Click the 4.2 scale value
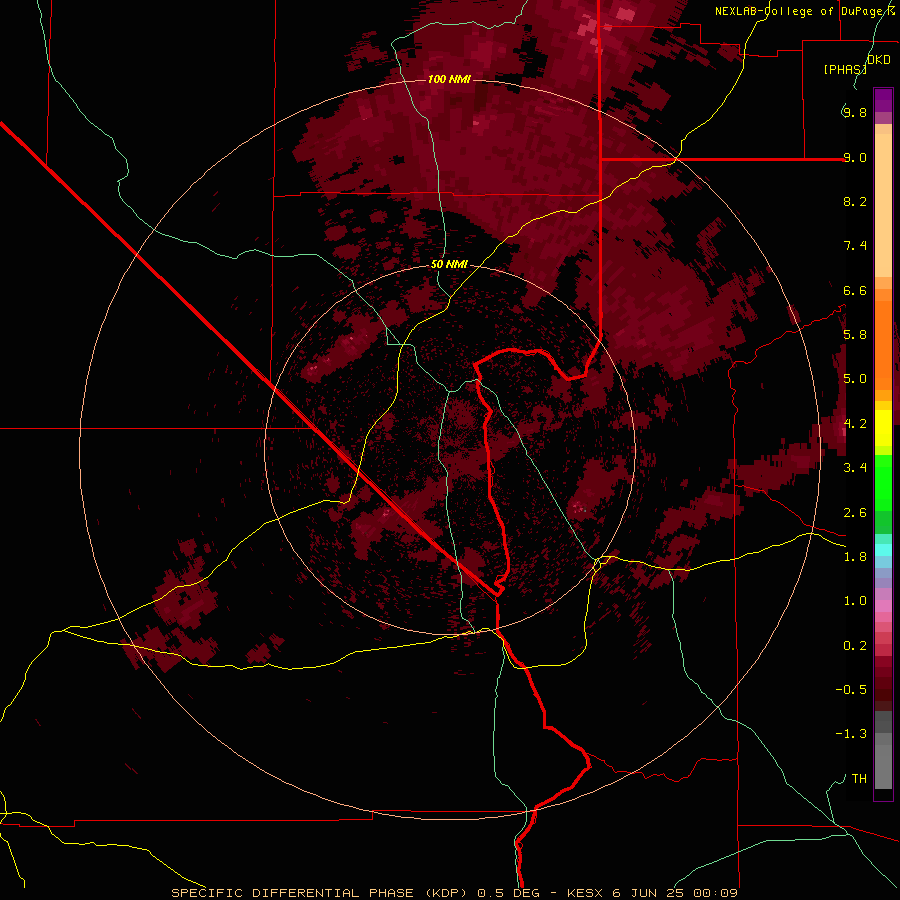Image resolution: width=900 pixels, height=900 pixels. click(855, 424)
